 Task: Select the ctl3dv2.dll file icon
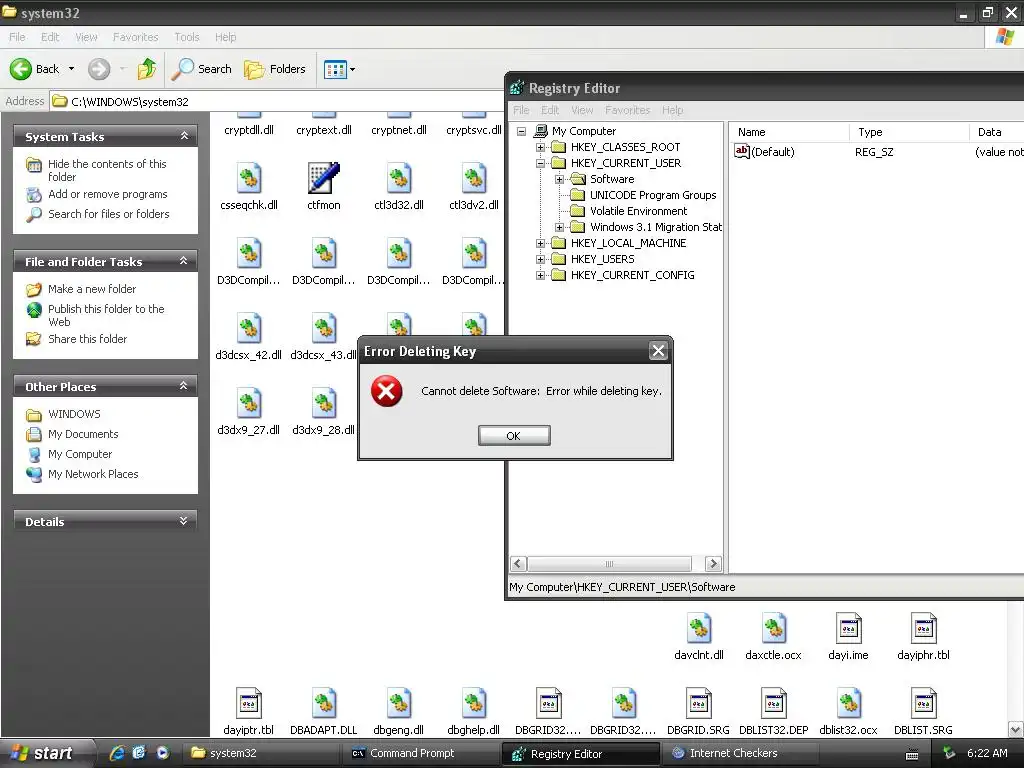[x=474, y=178]
